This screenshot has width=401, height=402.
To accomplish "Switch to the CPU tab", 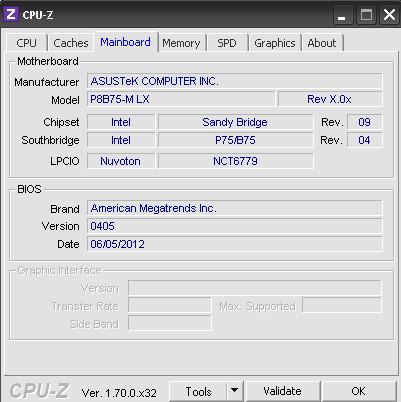I will 27,43.
